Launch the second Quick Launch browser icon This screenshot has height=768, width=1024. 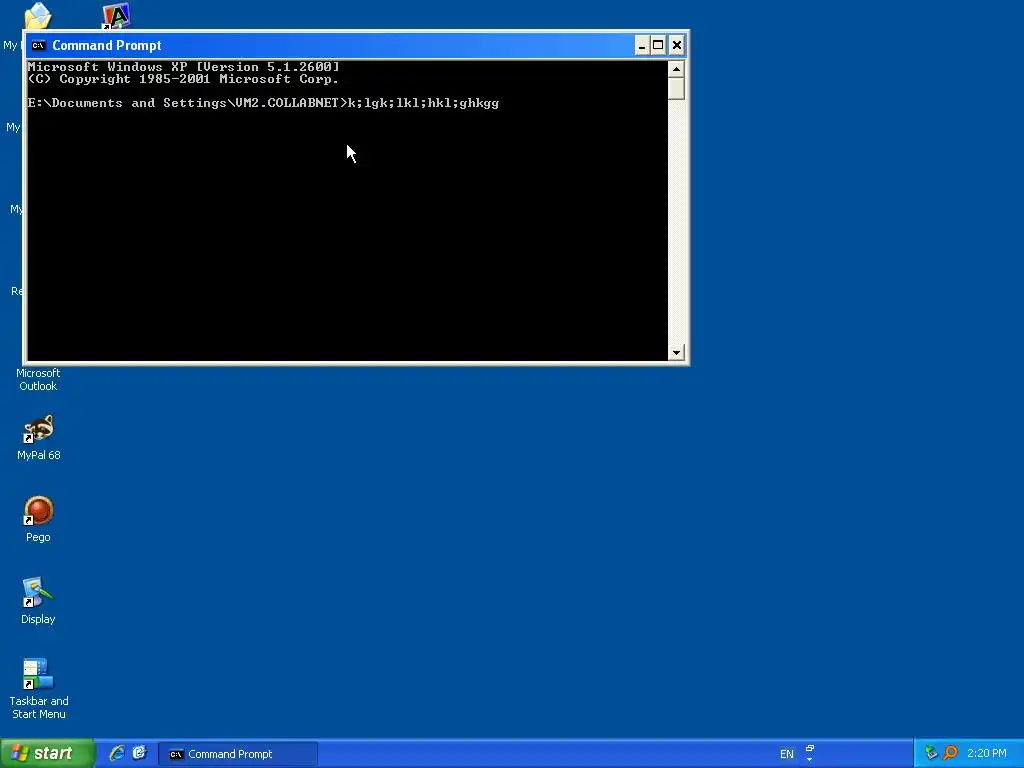[139, 753]
